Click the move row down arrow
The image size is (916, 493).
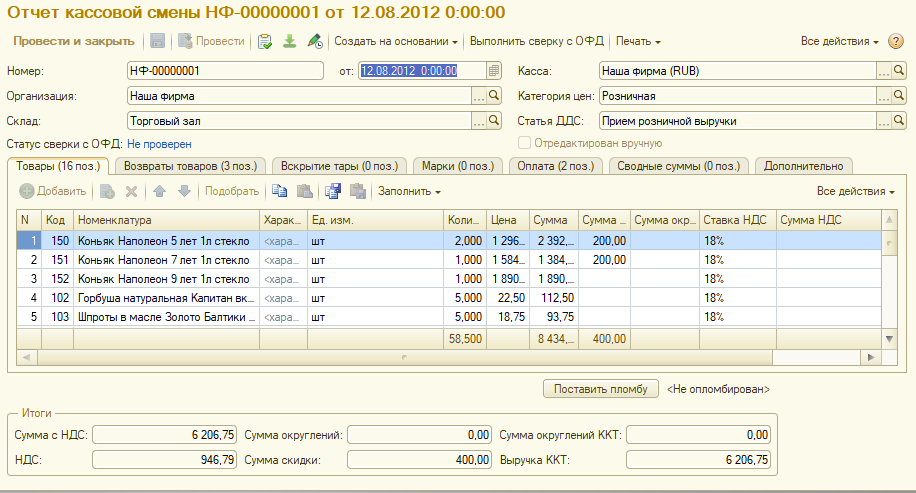[x=183, y=191]
